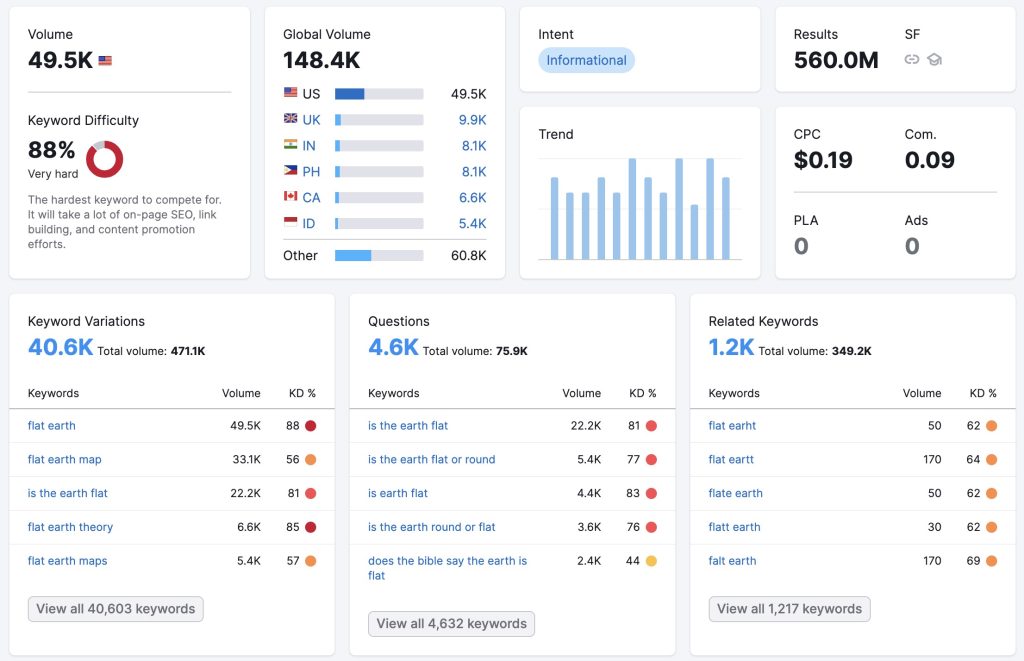This screenshot has width=1024, height=661.
Task: Open the PH country link
Action: 311,172
